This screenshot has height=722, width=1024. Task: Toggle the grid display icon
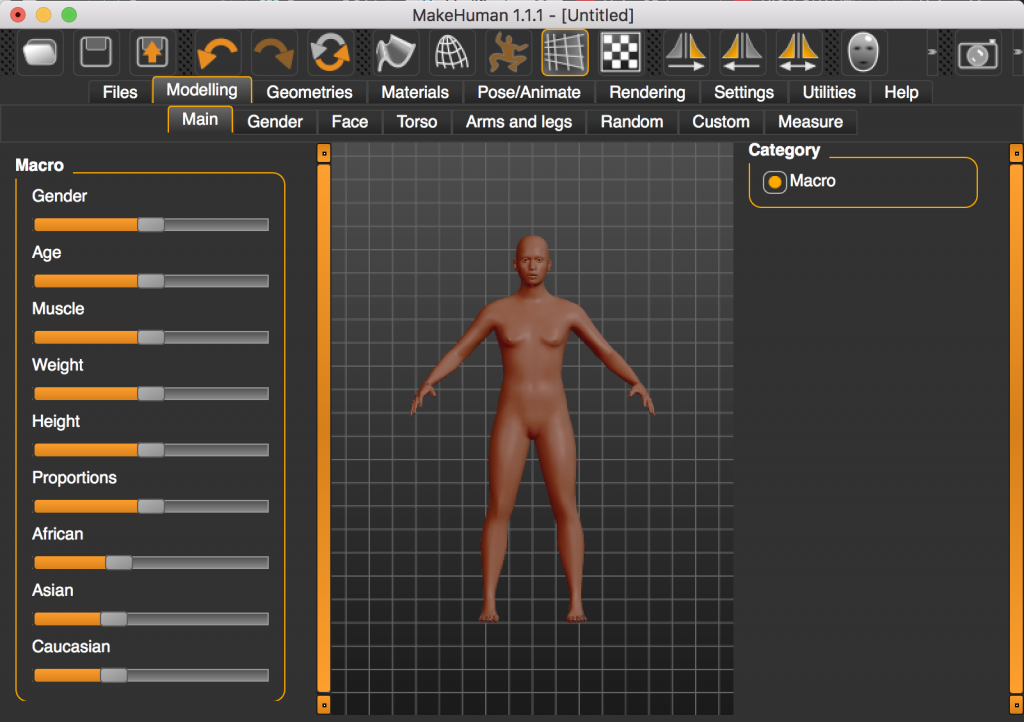point(564,54)
